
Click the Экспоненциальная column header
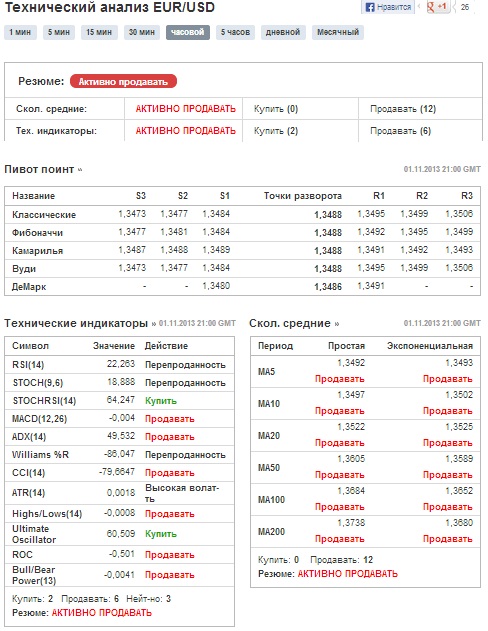pos(430,346)
